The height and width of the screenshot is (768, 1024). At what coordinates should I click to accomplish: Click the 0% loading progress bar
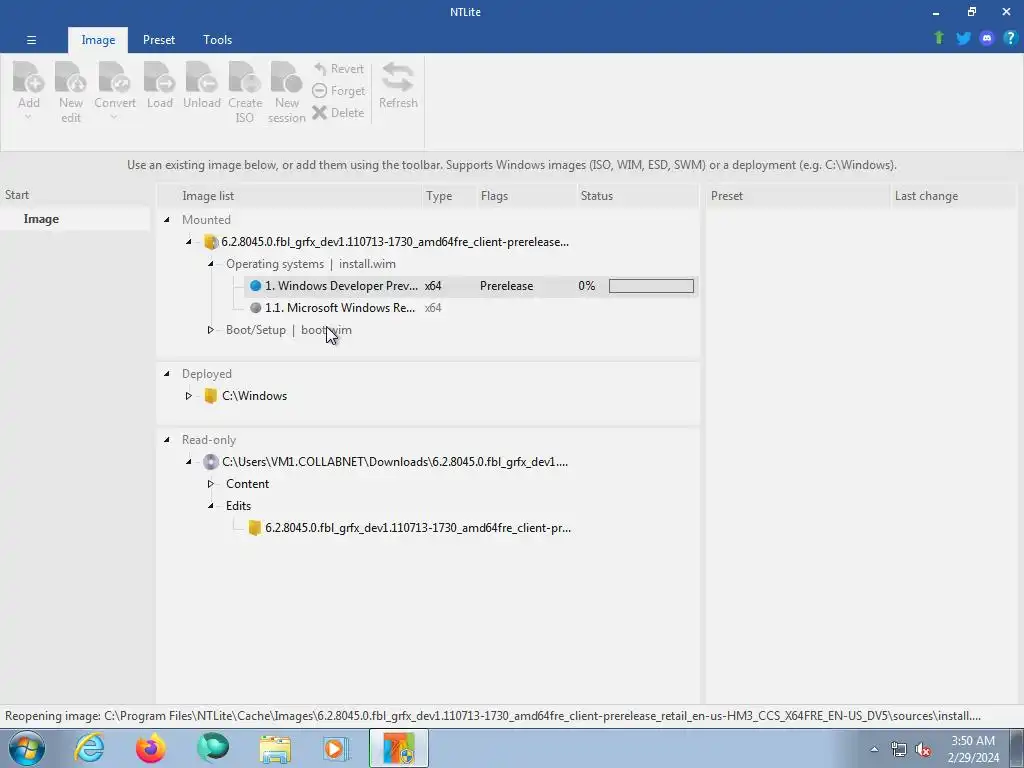click(x=651, y=286)
